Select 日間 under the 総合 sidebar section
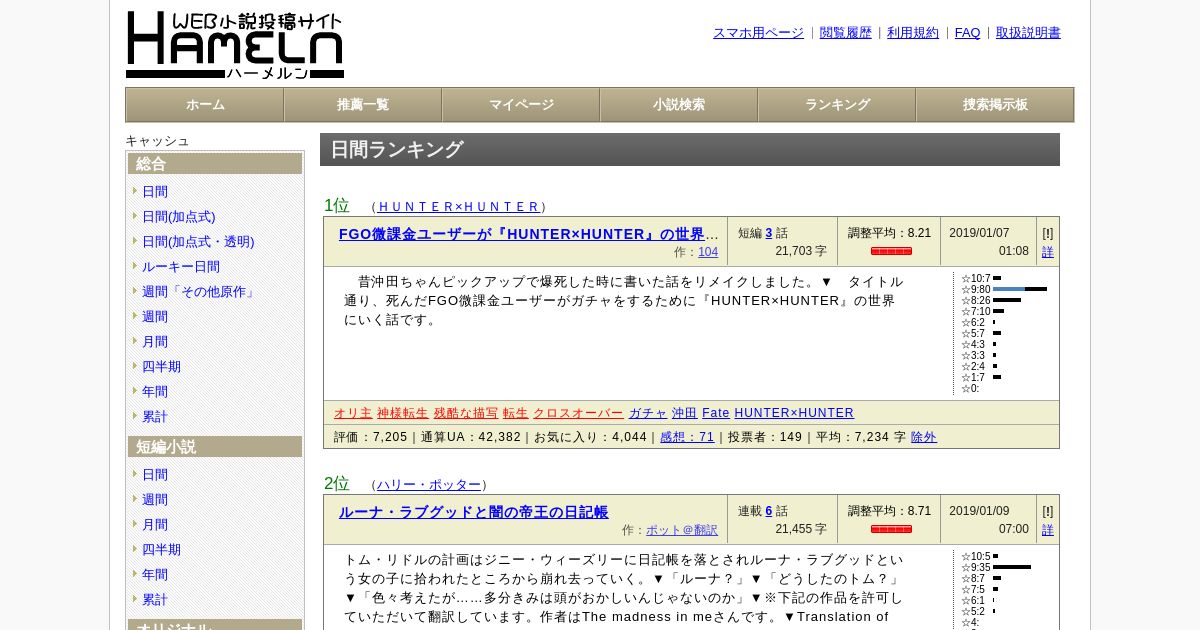 [155, 192]
